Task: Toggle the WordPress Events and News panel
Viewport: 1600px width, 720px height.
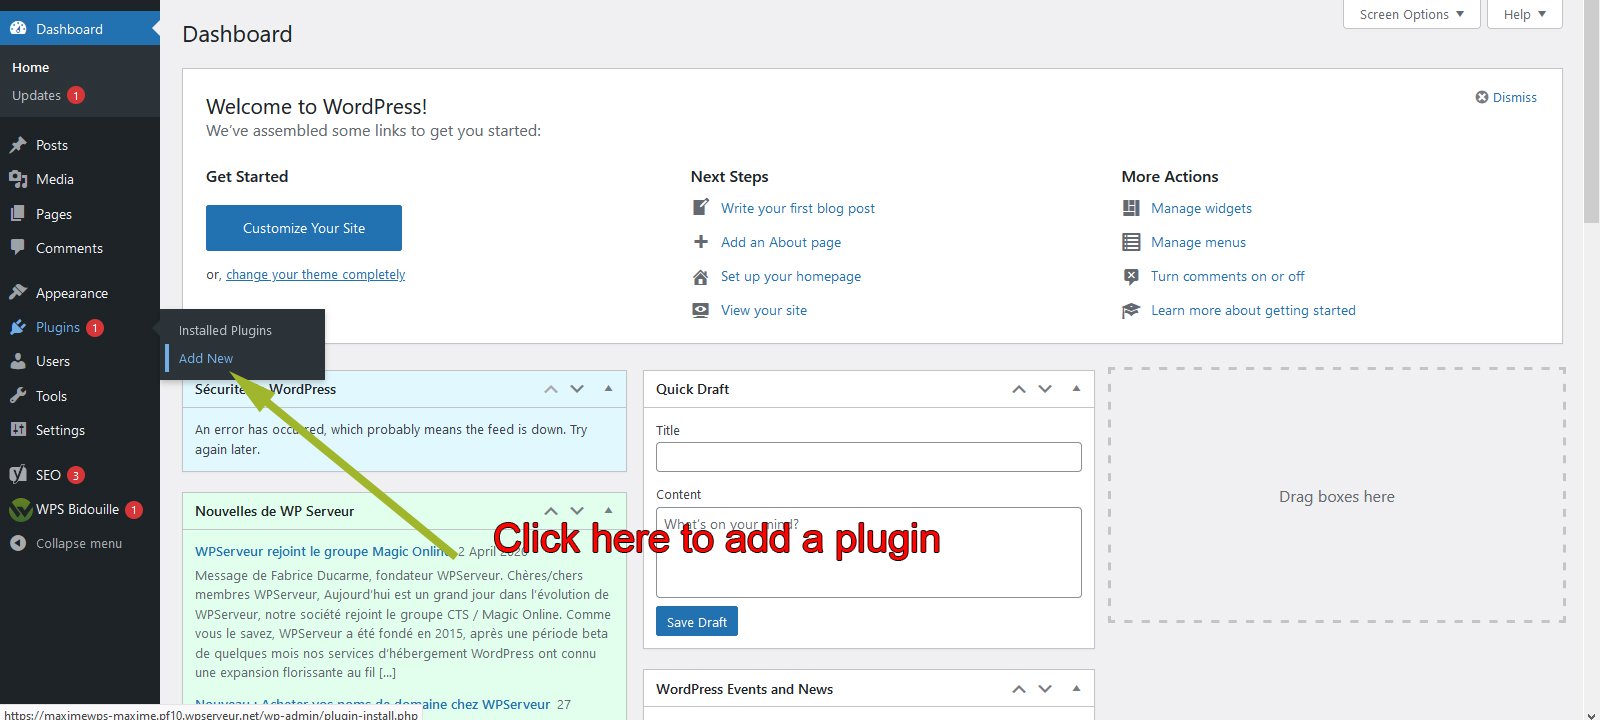Action: tap(1076, 689)
